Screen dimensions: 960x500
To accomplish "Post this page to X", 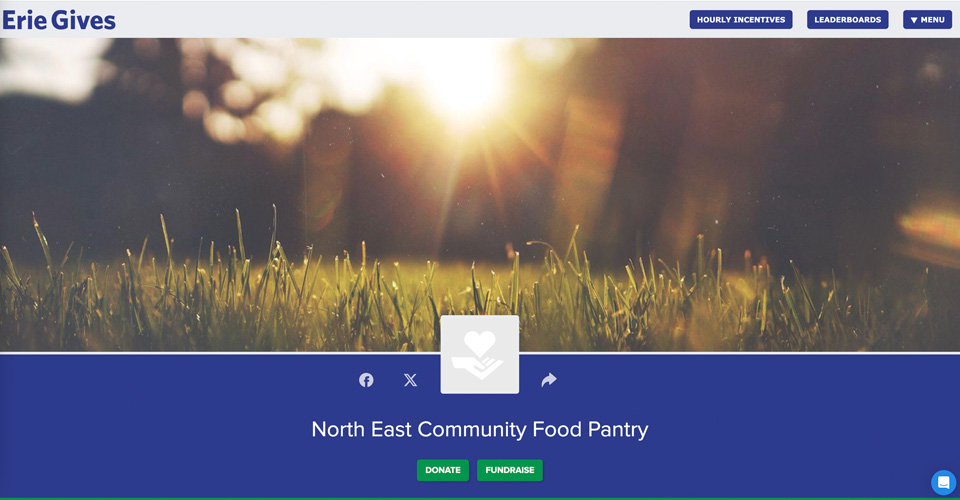I will click(410, 380).
